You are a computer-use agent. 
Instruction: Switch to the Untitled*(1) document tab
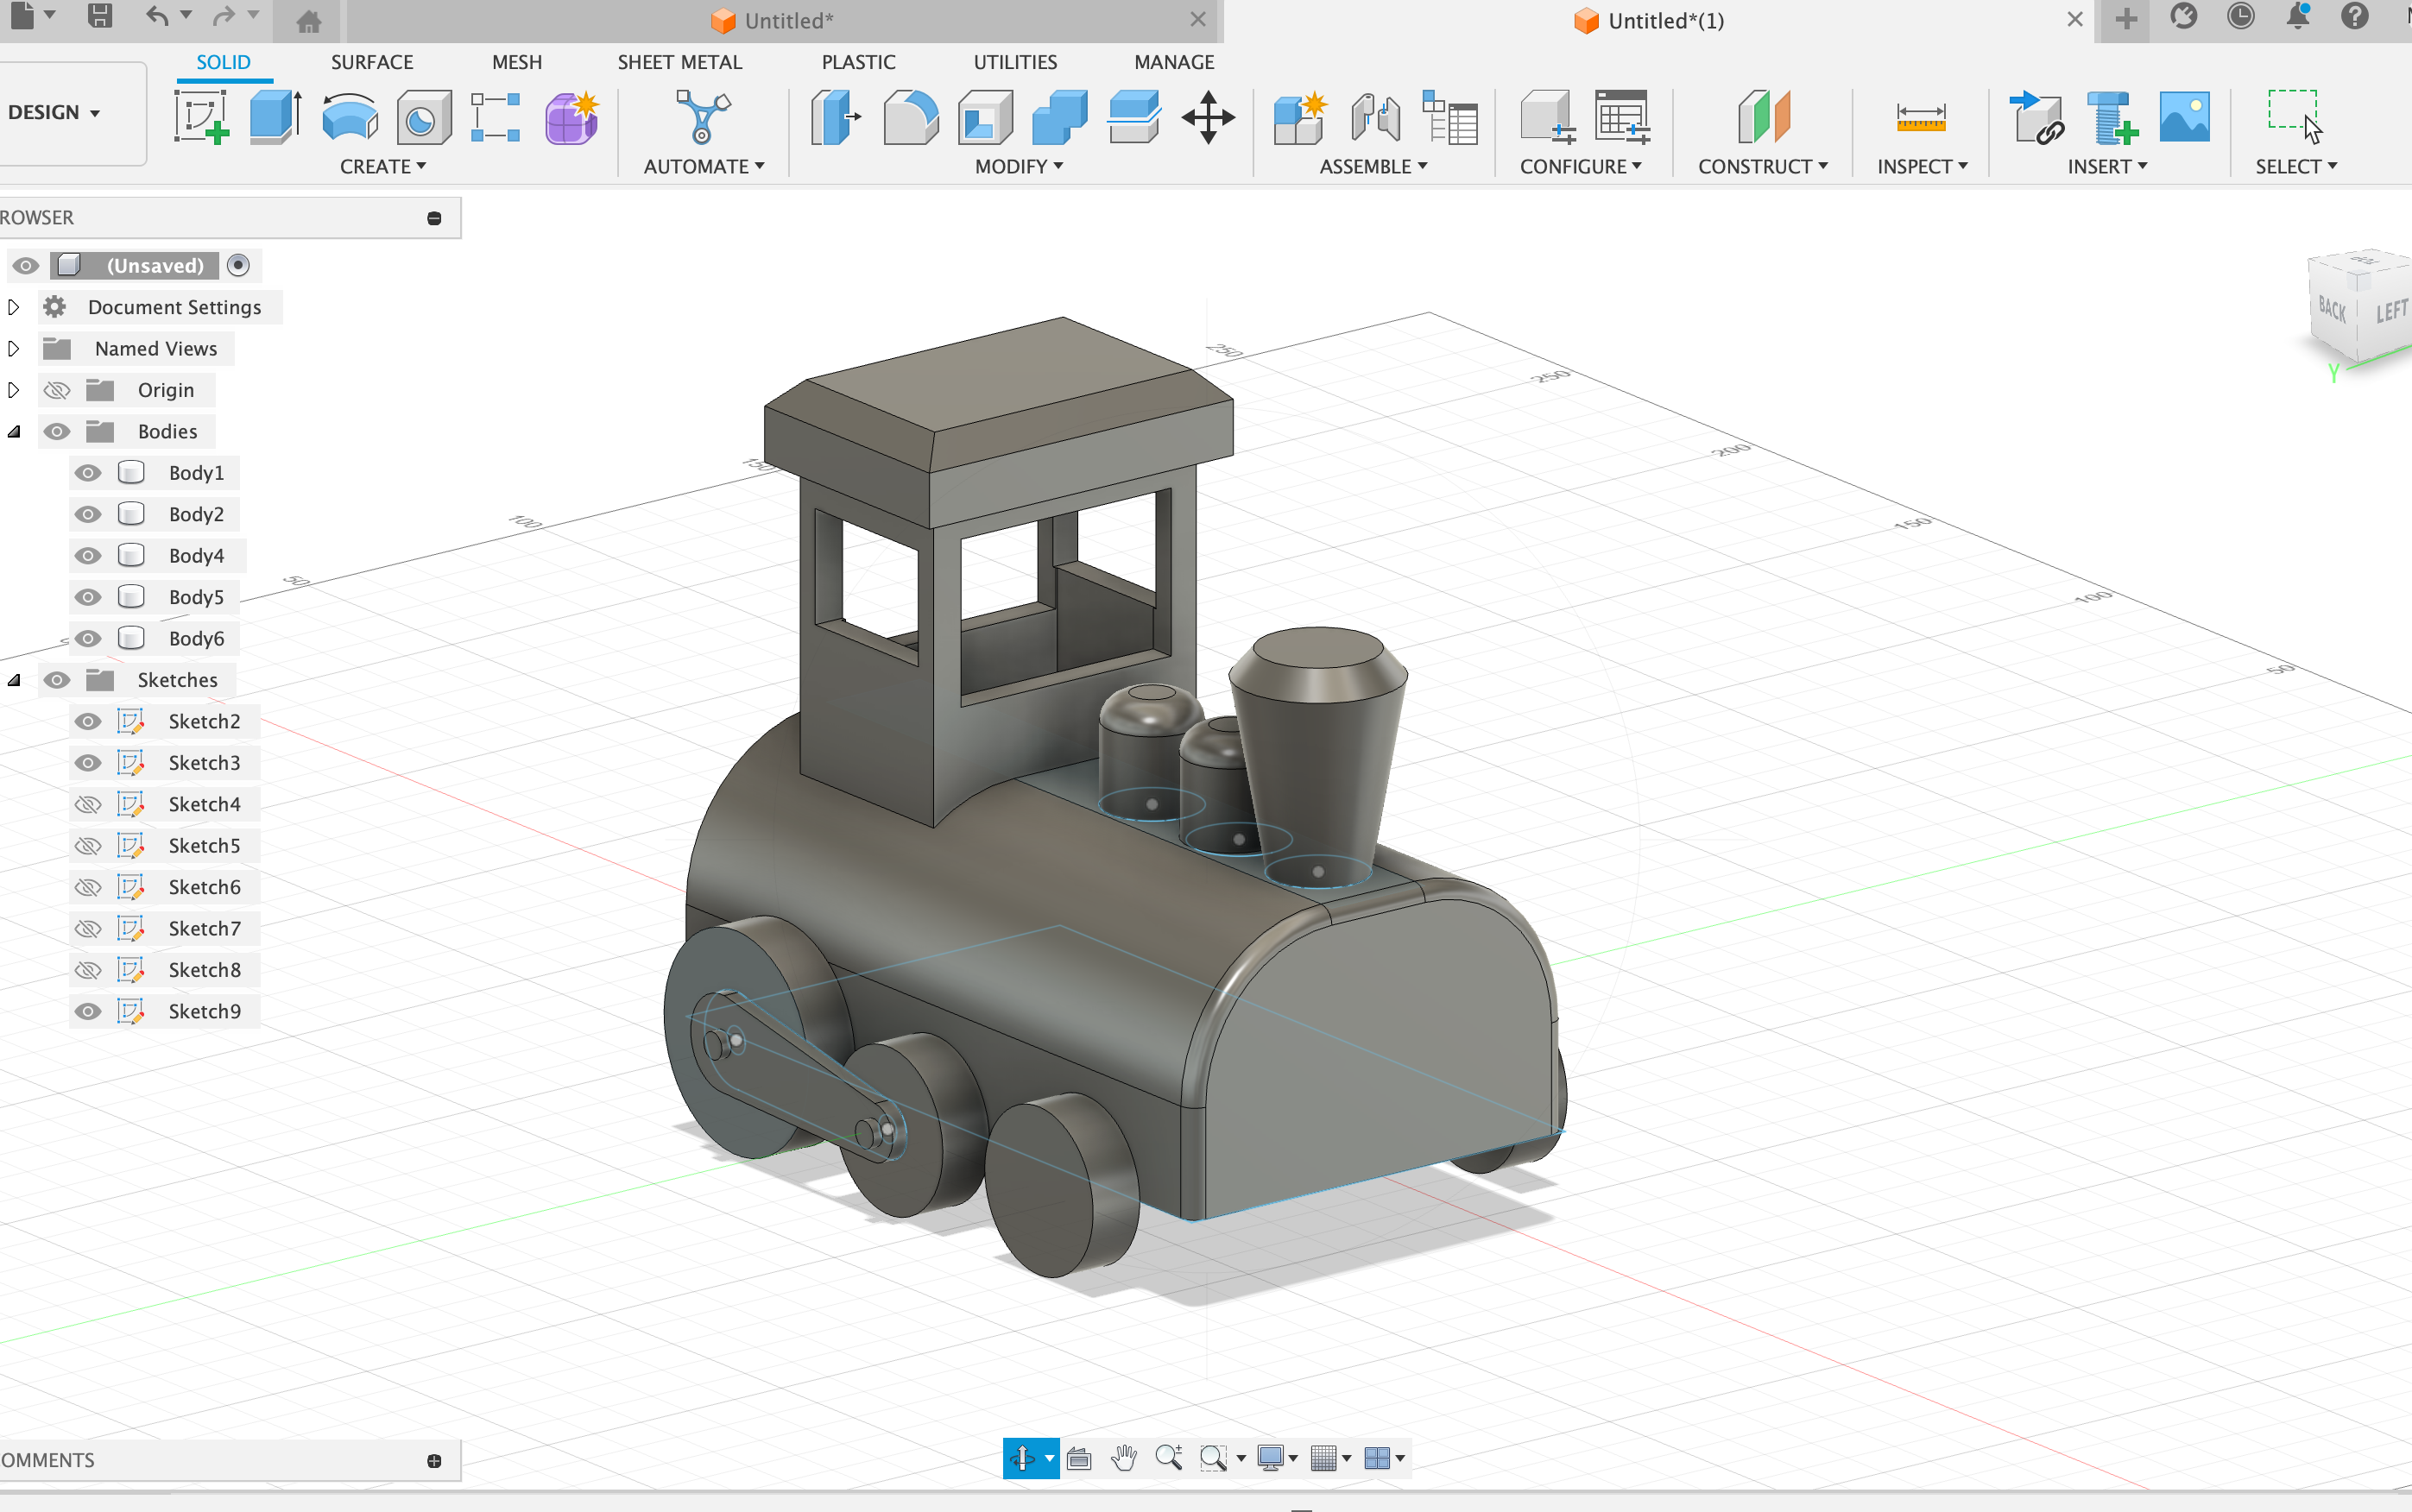tap(1657, 20)
